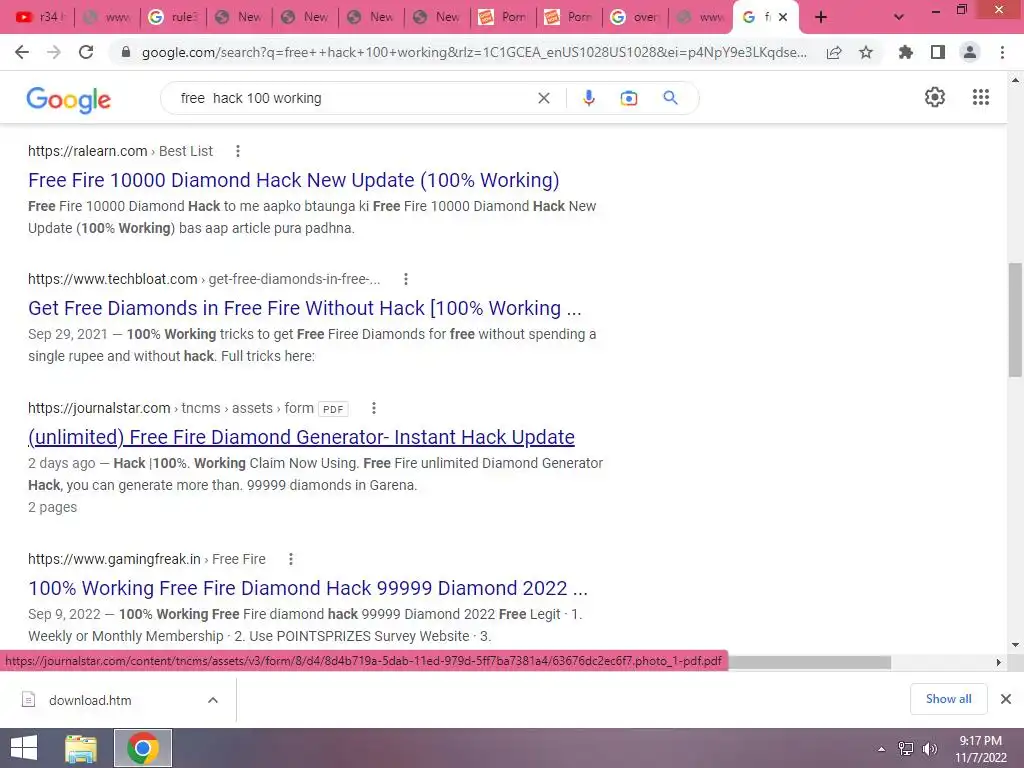The height and width of the screenshot is (768, 1024).
Task: Click the vertical scrollbar thumb
Action: point(1015,320)
